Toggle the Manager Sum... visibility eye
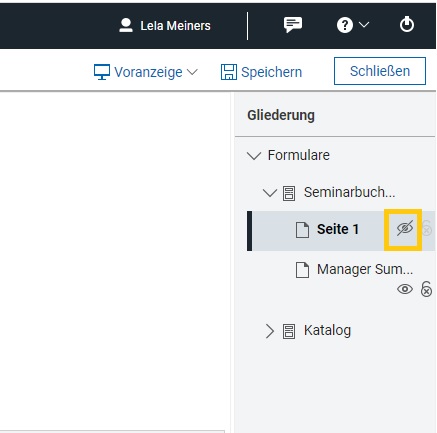The height and width of the screenshot is (433, 437). [x=405, y=289]
